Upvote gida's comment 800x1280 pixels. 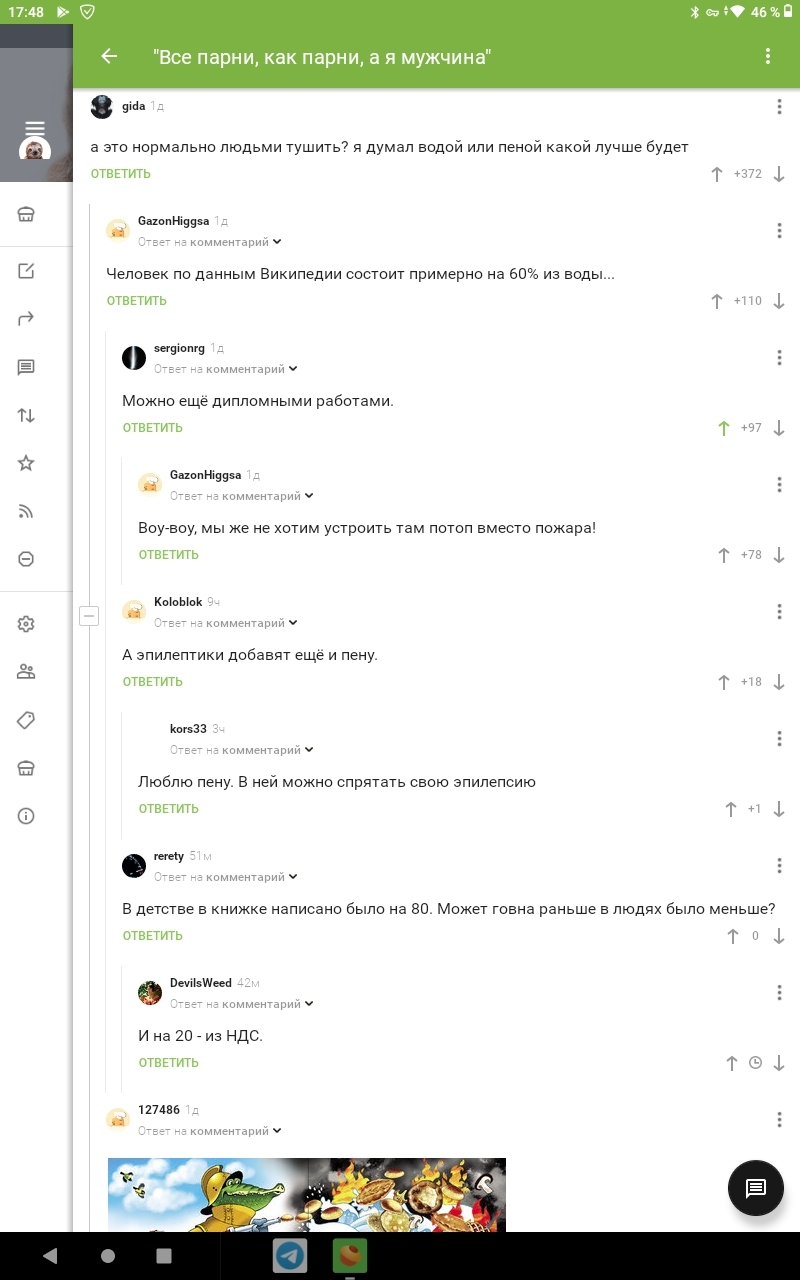717,174
